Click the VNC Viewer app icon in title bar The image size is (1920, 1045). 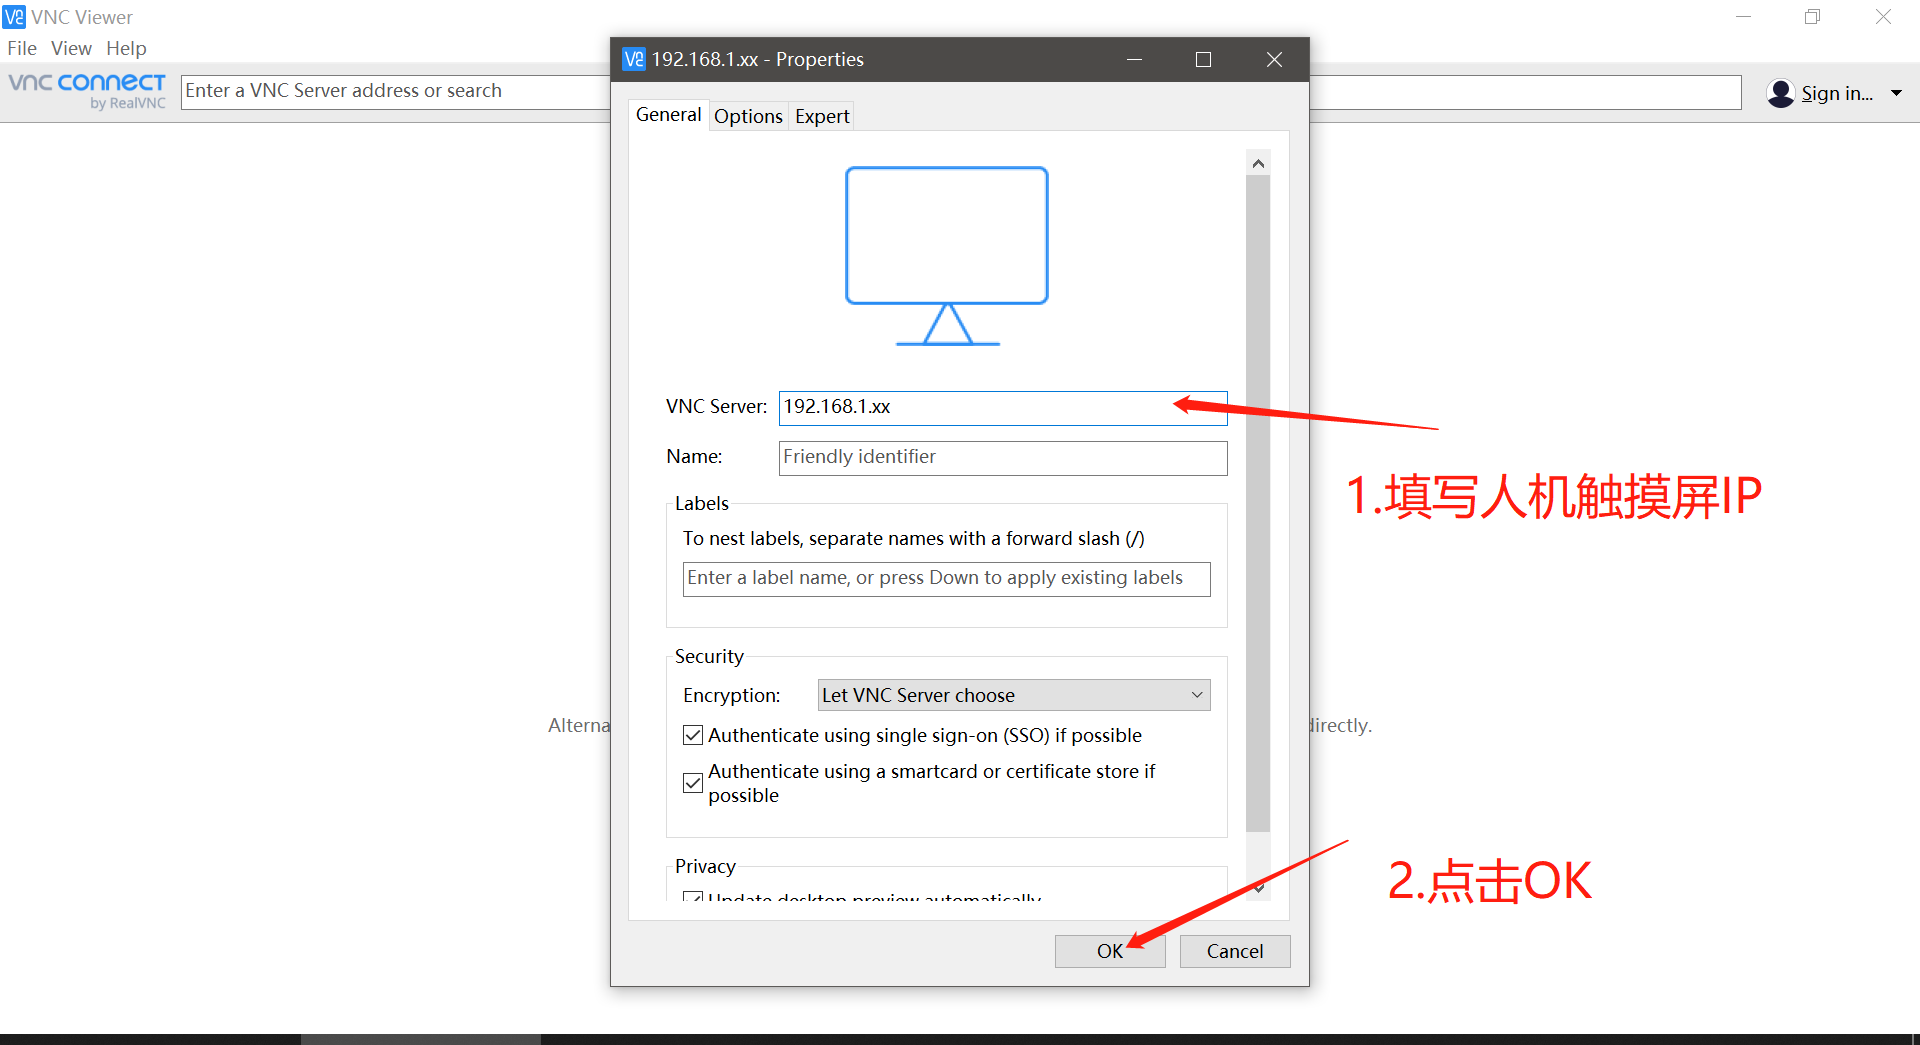coord(14,17)
